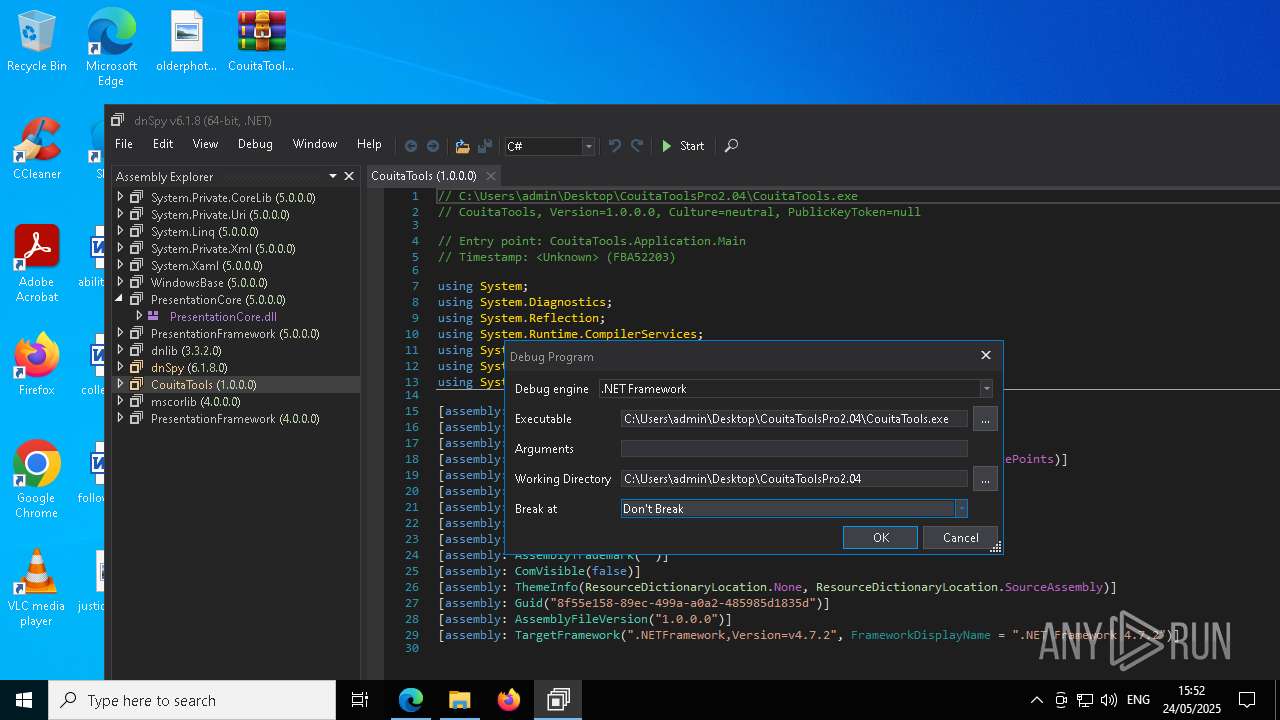Open the Help menu
This screenshot has width=1280, height=720.
(x=369, y=144)
